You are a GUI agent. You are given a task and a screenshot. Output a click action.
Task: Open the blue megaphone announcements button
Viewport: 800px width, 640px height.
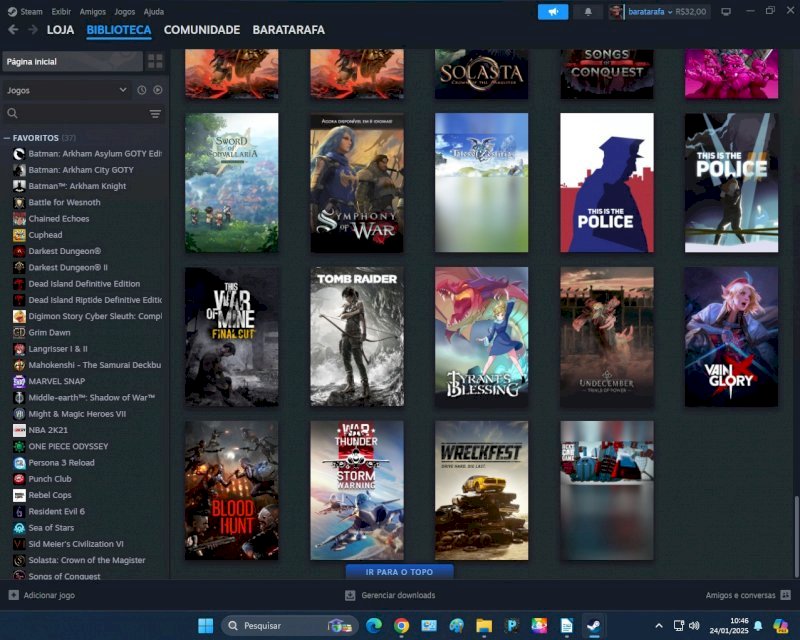pos(553,11)
